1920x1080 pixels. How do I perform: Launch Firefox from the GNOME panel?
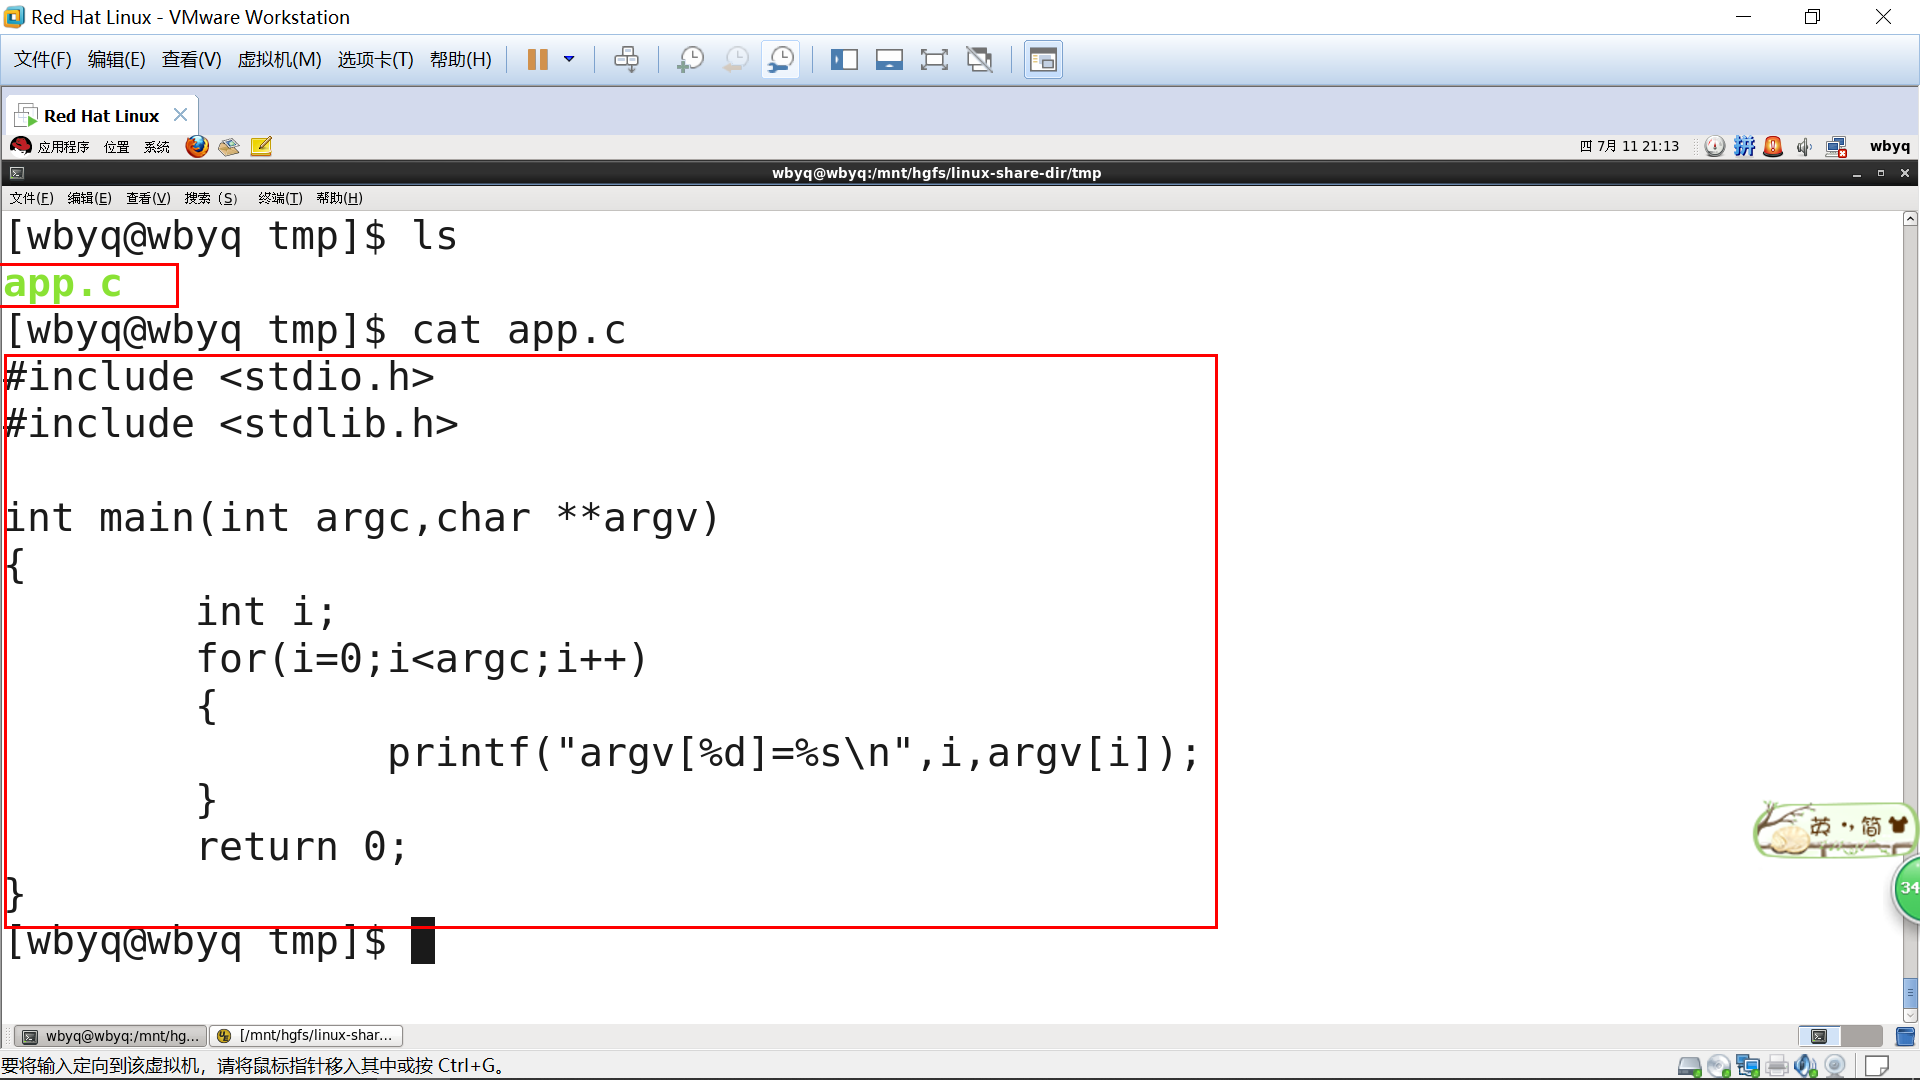click(197, 147)
